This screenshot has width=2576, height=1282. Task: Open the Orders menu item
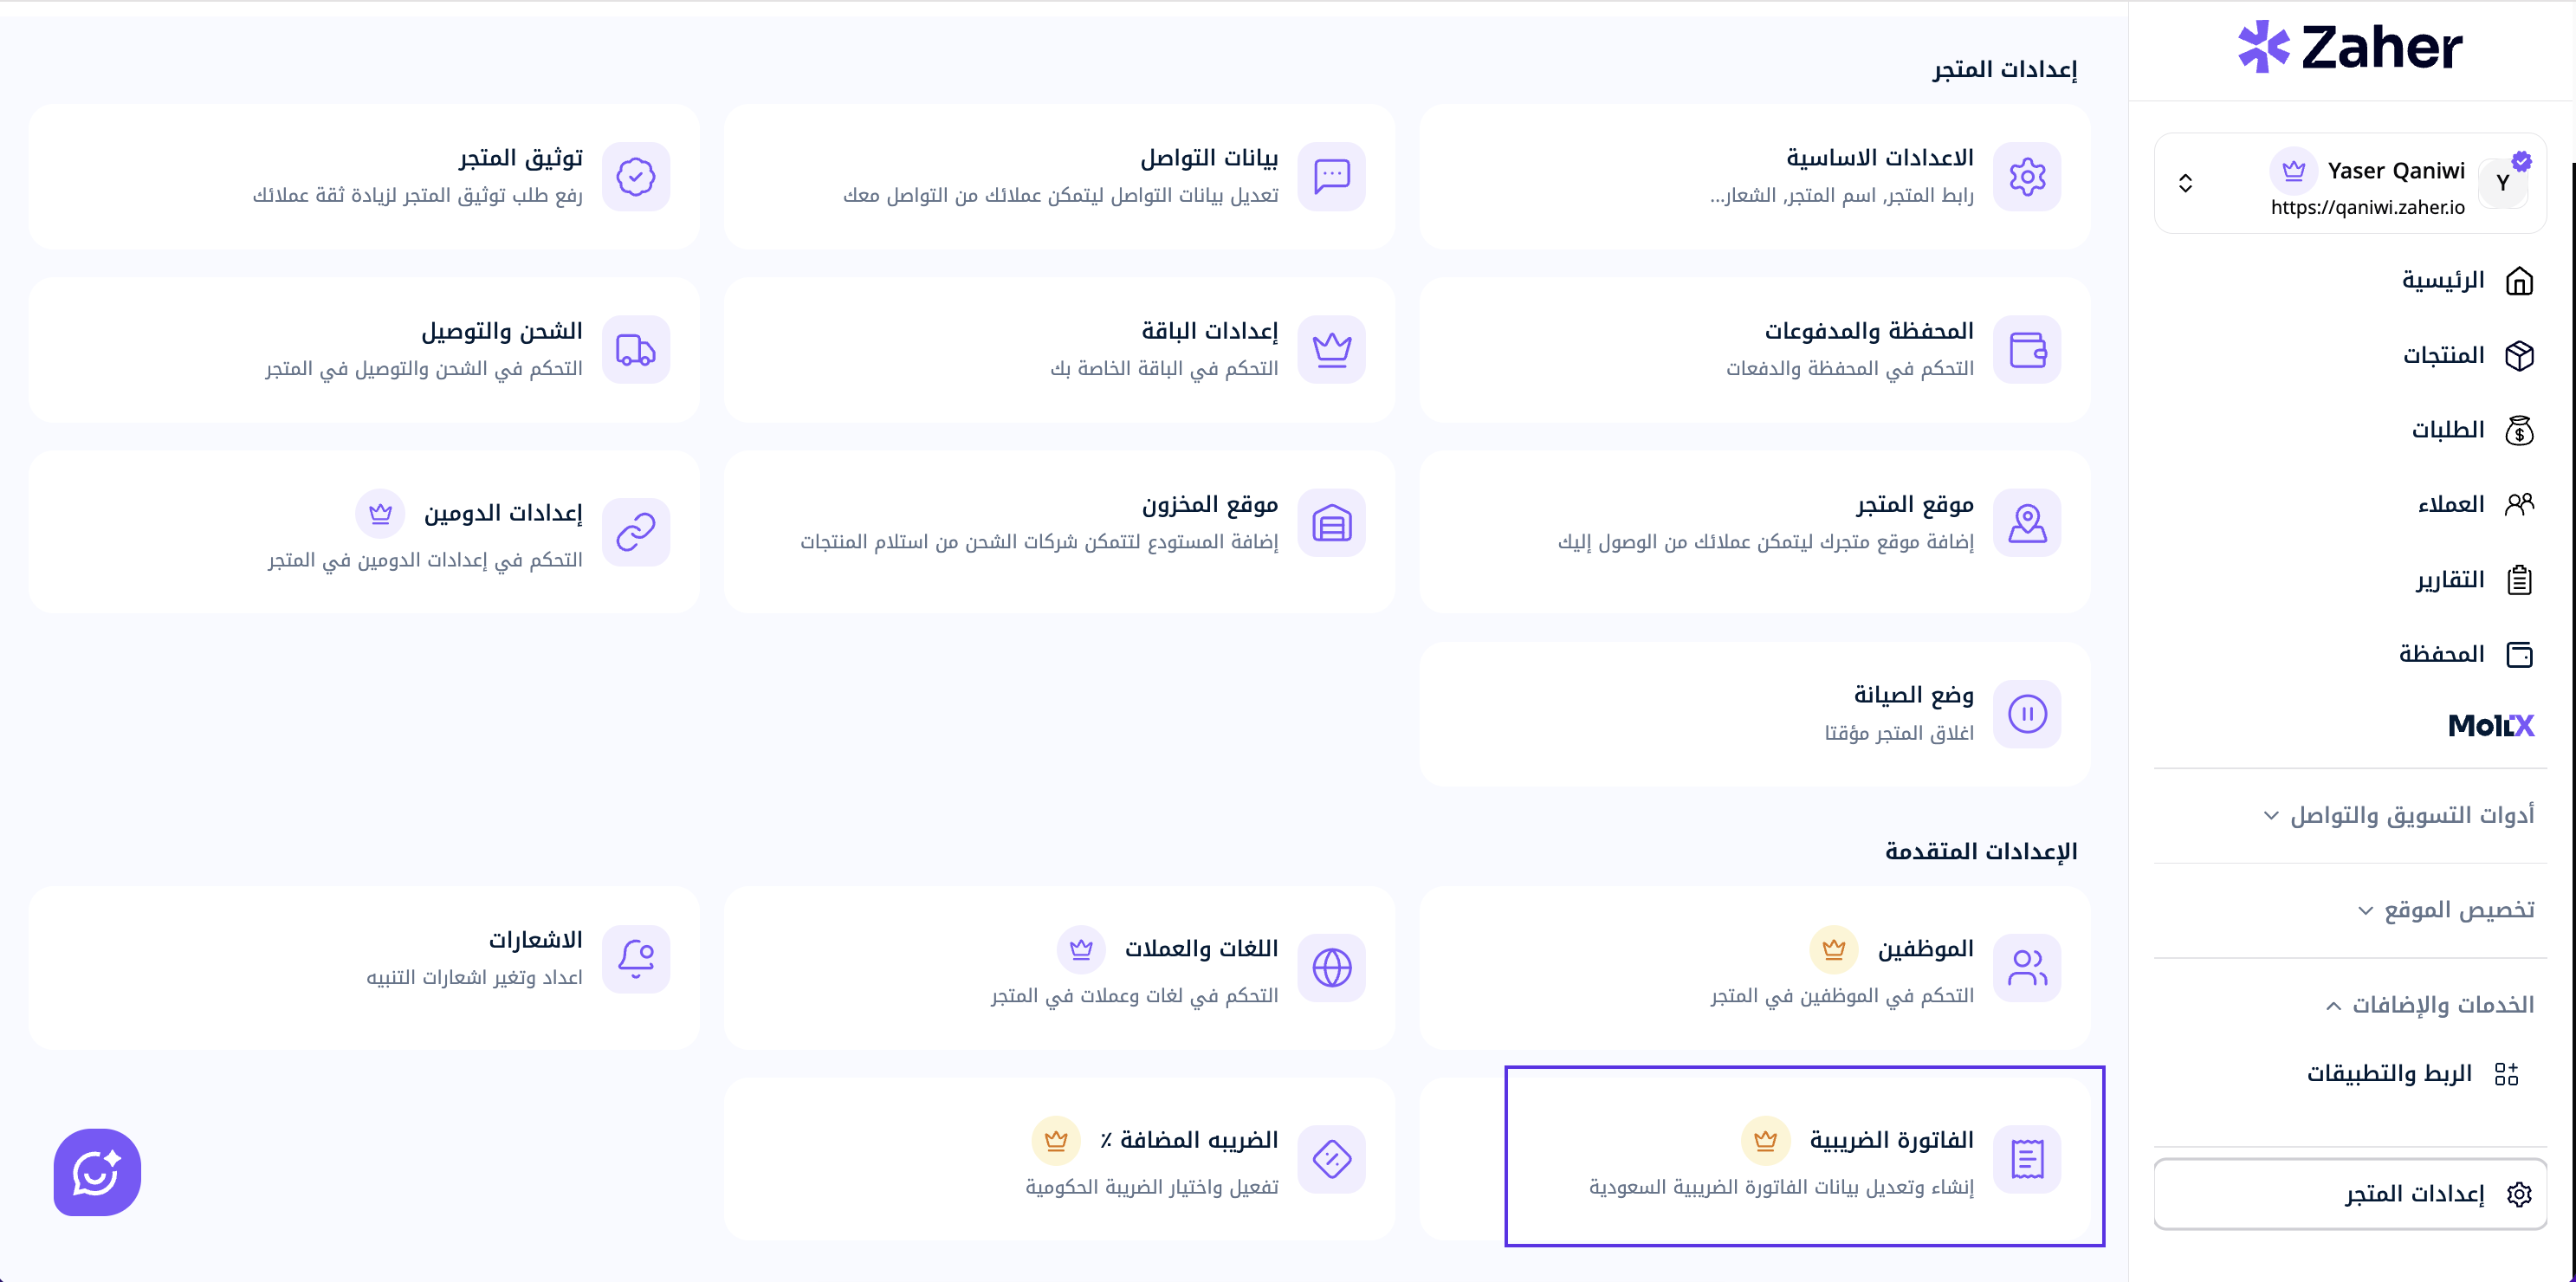tap(2472, 430)
